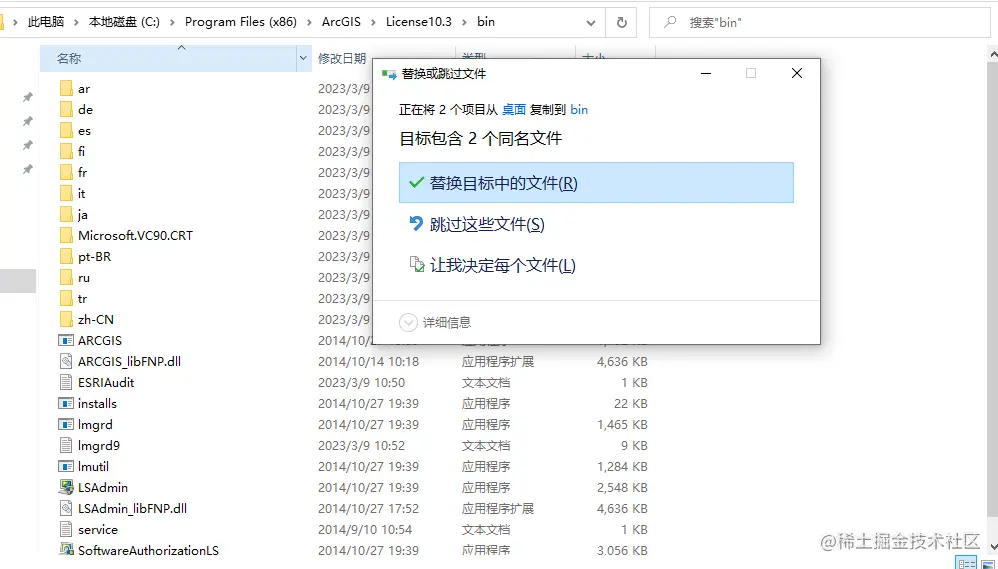
Task: Switch to details view icon
Action: tap(966, 563)
